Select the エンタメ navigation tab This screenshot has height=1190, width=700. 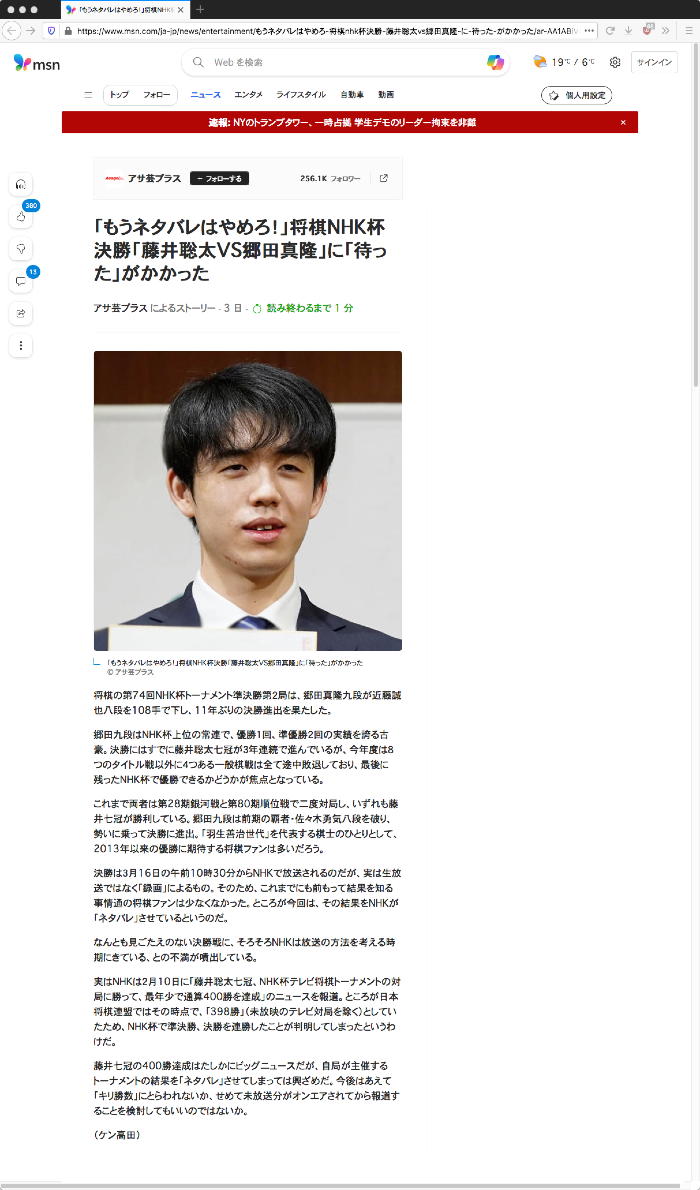pos(248,95)
